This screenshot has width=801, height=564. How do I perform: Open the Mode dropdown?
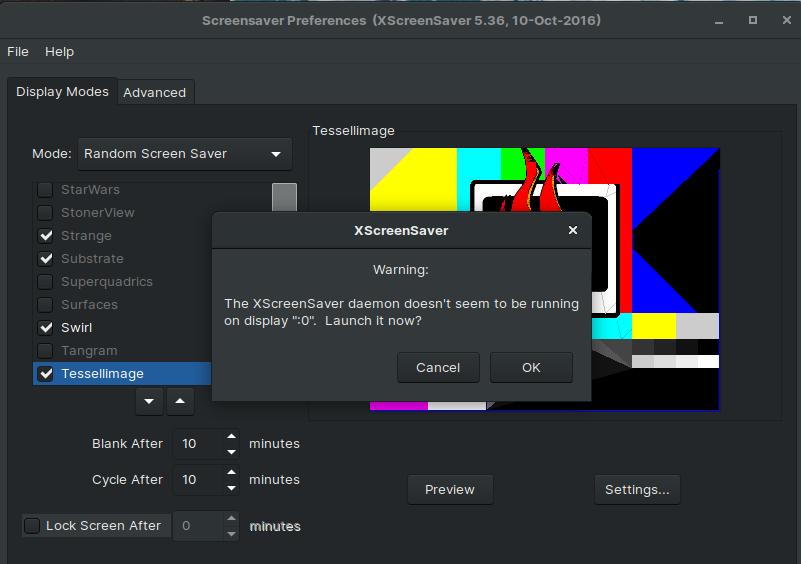point(185,154)
